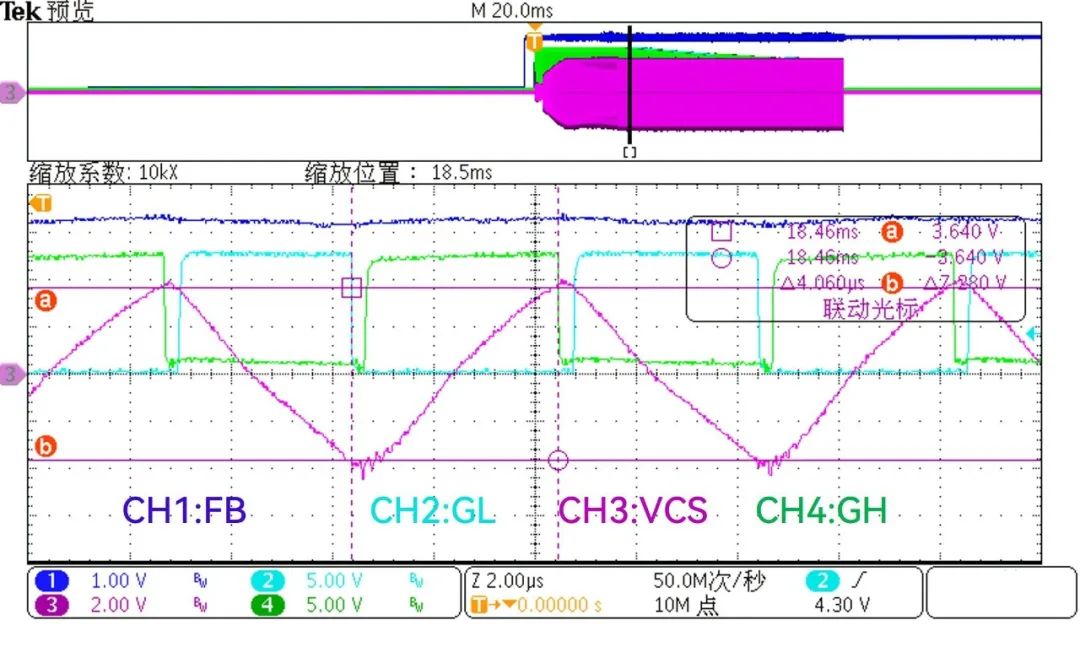
Task: Click the zoom bracket under the overview waveform
Action: 630,152
